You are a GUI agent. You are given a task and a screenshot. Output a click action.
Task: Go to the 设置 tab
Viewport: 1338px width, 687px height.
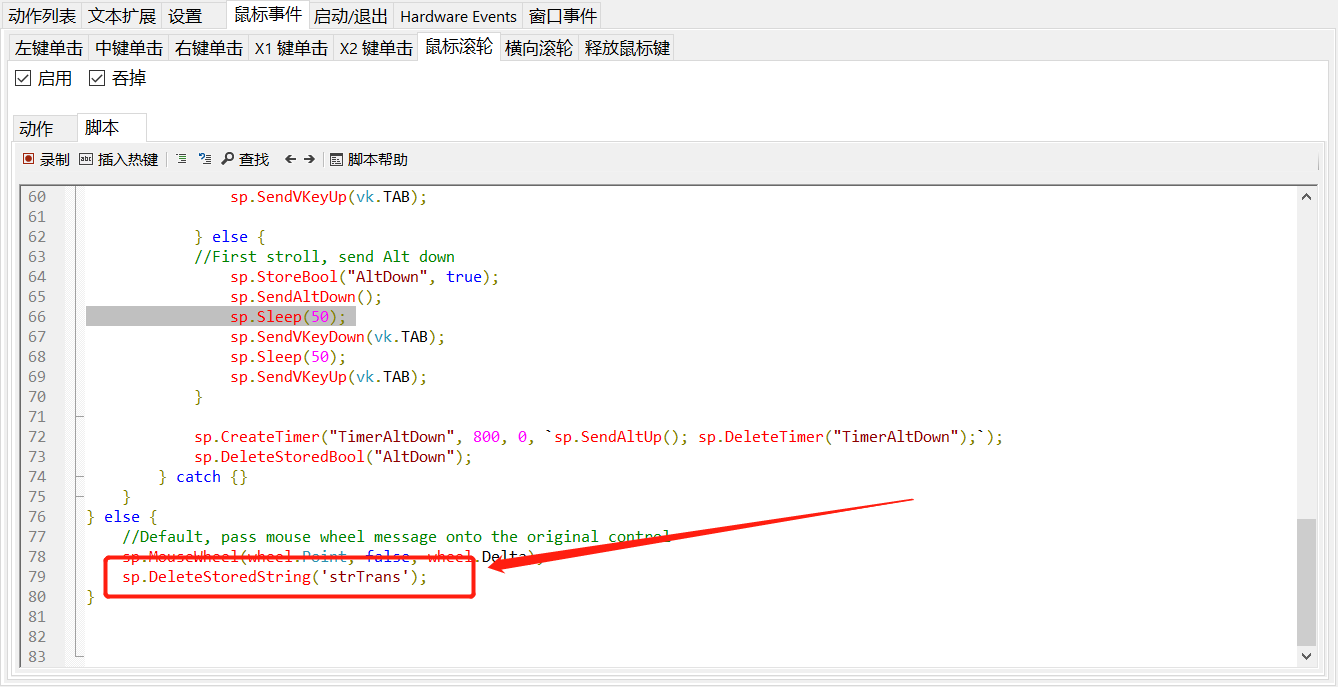[x=185, y=16]
